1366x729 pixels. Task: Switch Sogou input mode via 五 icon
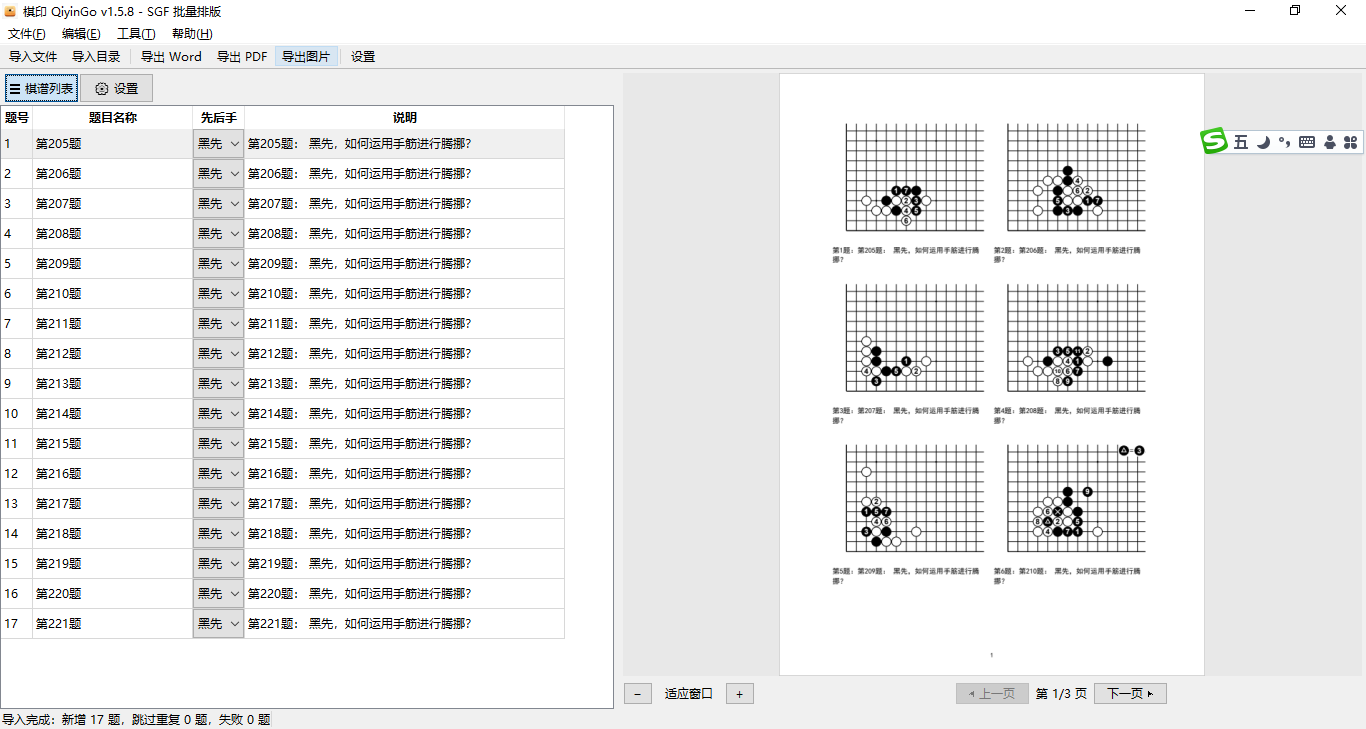point(1241,142)
